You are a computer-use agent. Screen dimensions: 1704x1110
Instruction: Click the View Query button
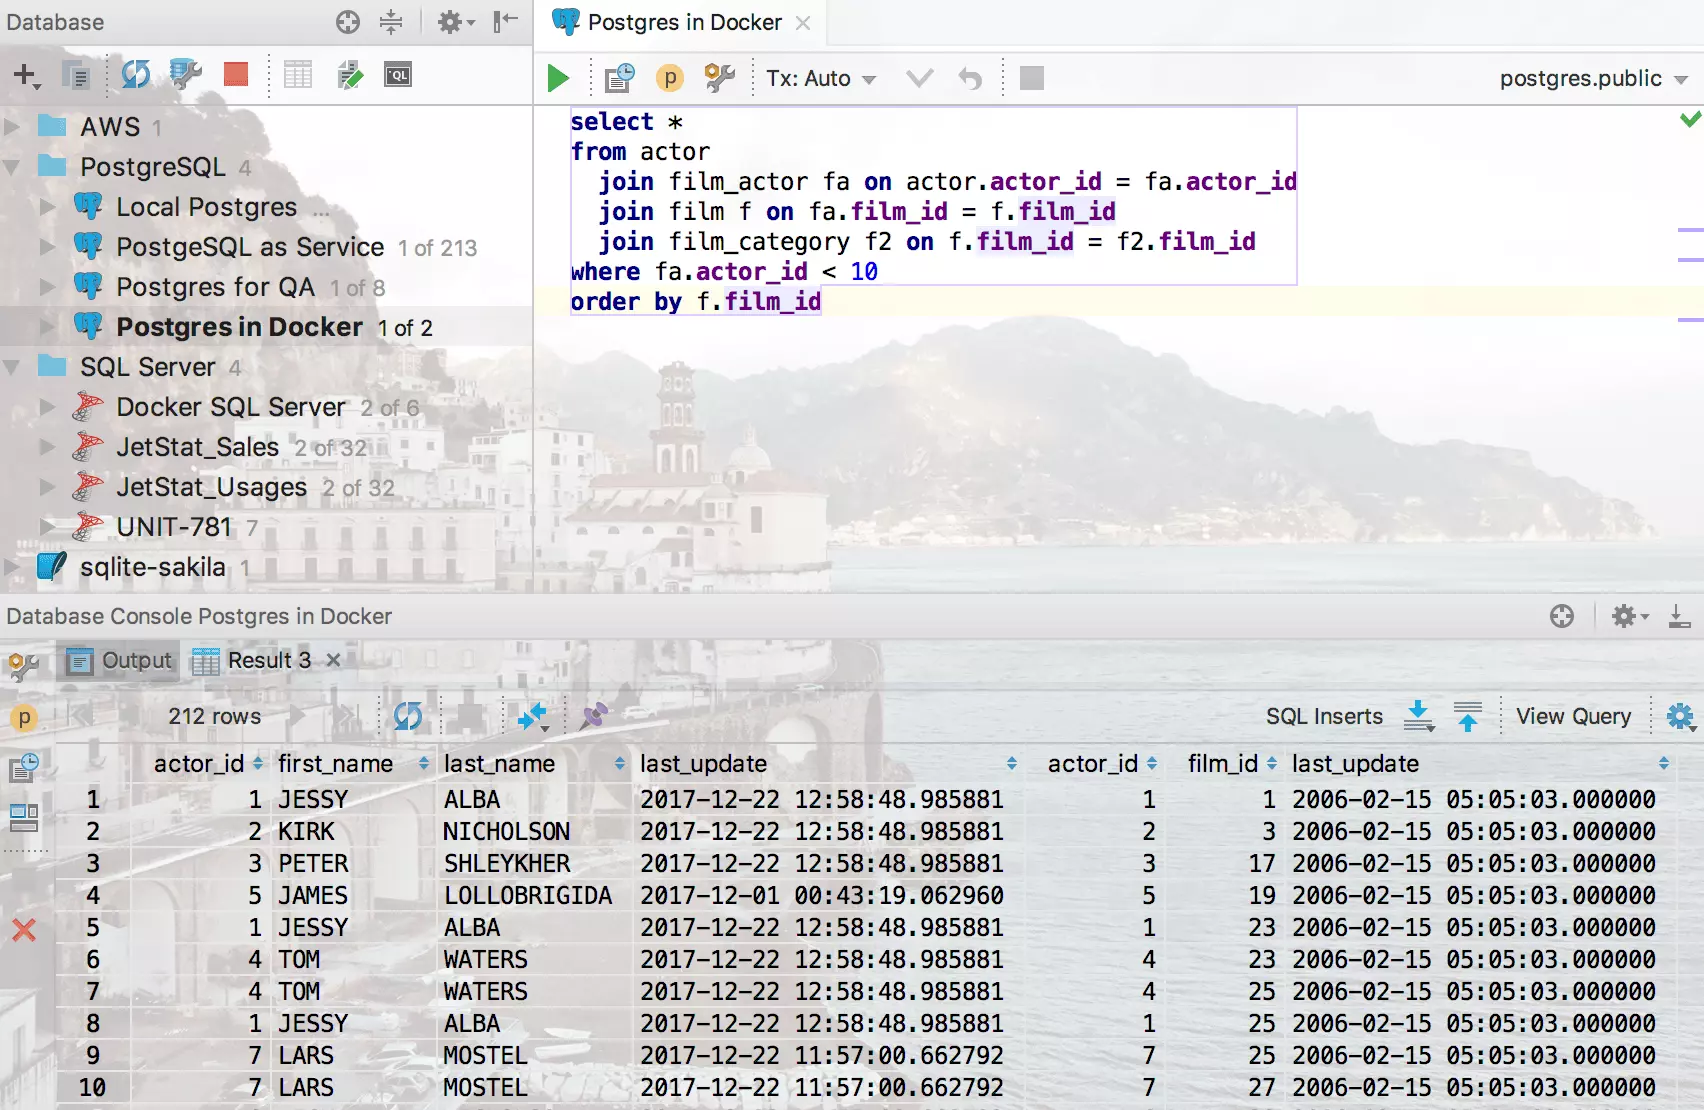pyautogui.click(x=1572, y=716)
